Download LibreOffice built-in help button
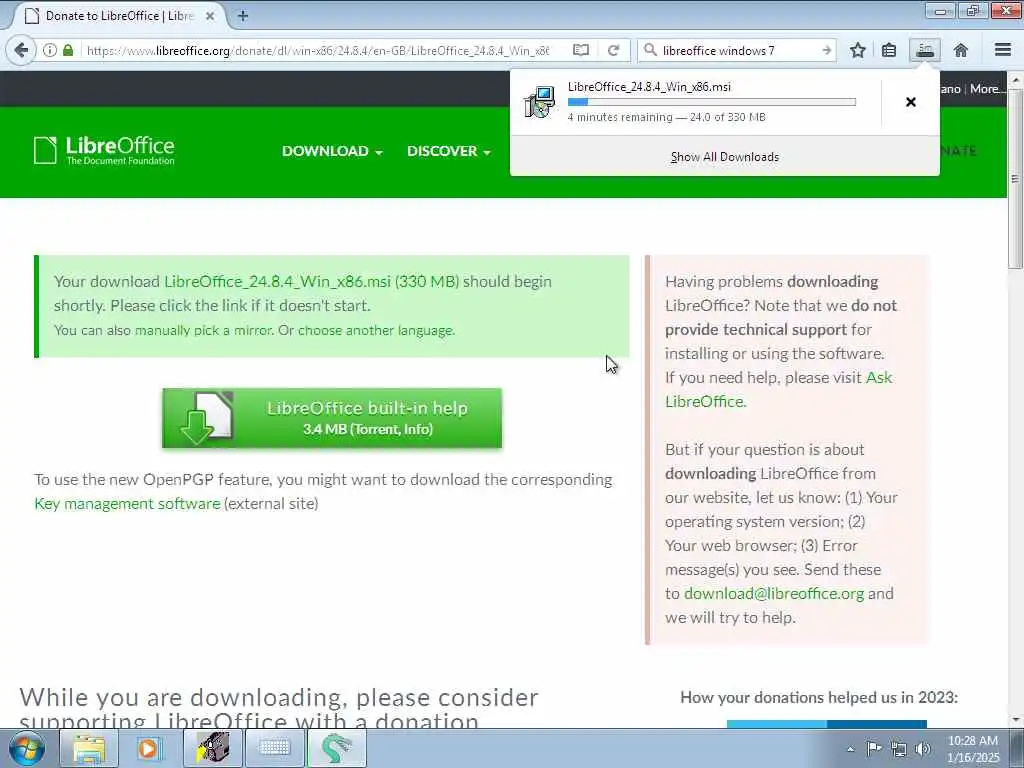This screenshot has height=768, width=1024. 332,418
